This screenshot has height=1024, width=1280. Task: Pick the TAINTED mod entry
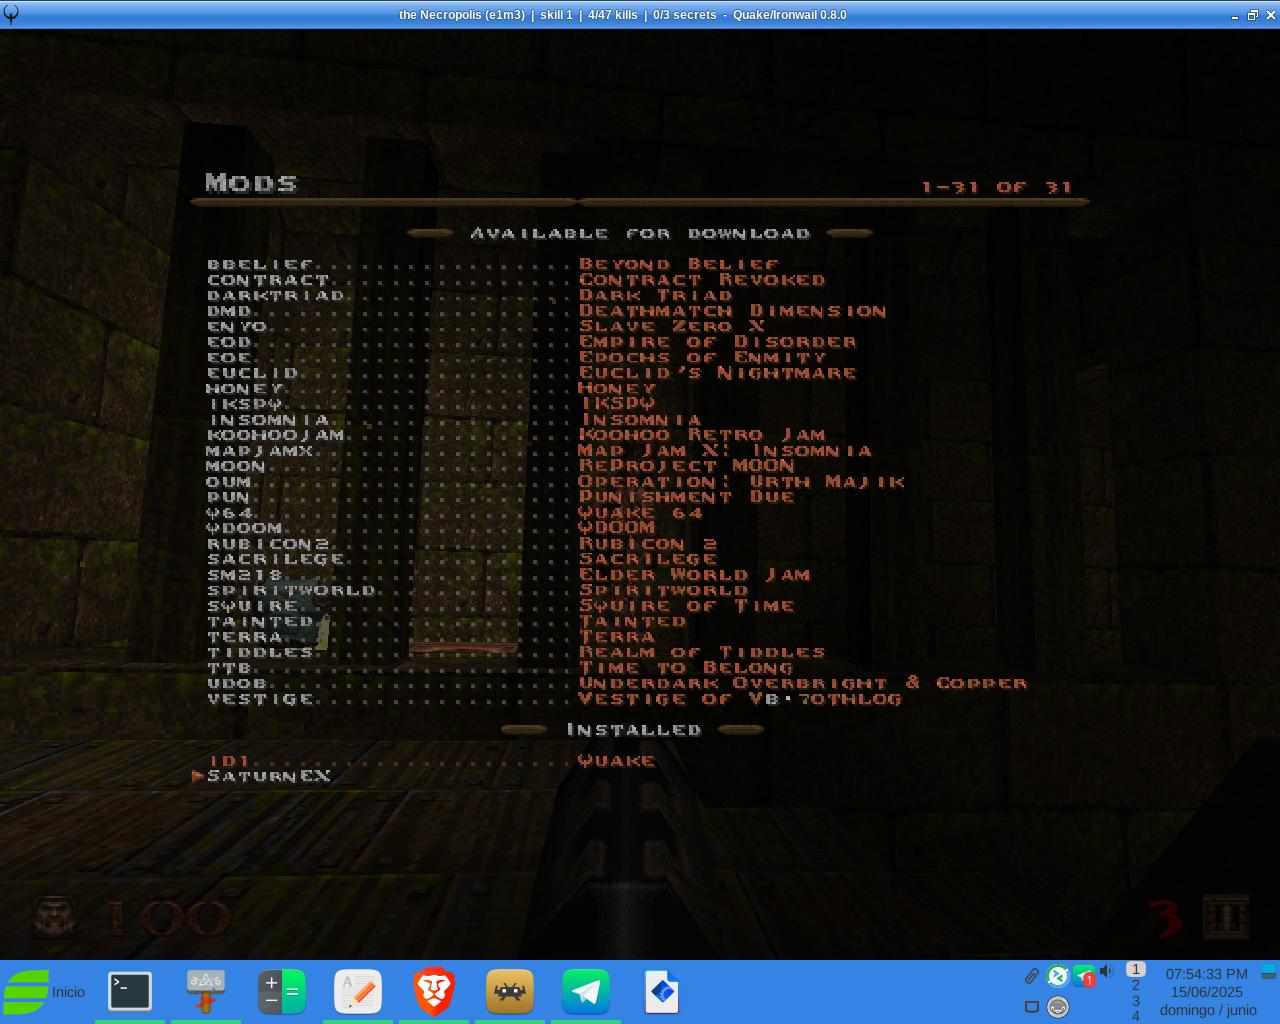pos(447,621)
